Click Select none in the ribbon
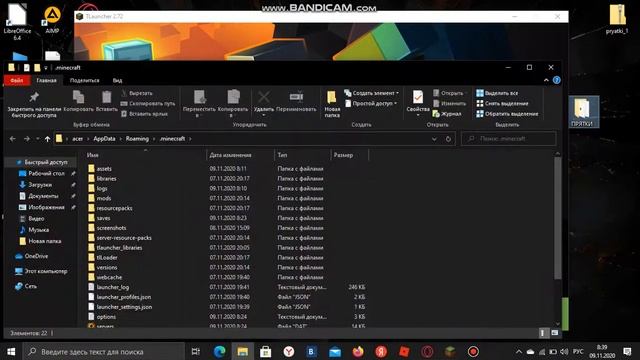This screenshot has width=640, height=360. [x=502, y=104]
